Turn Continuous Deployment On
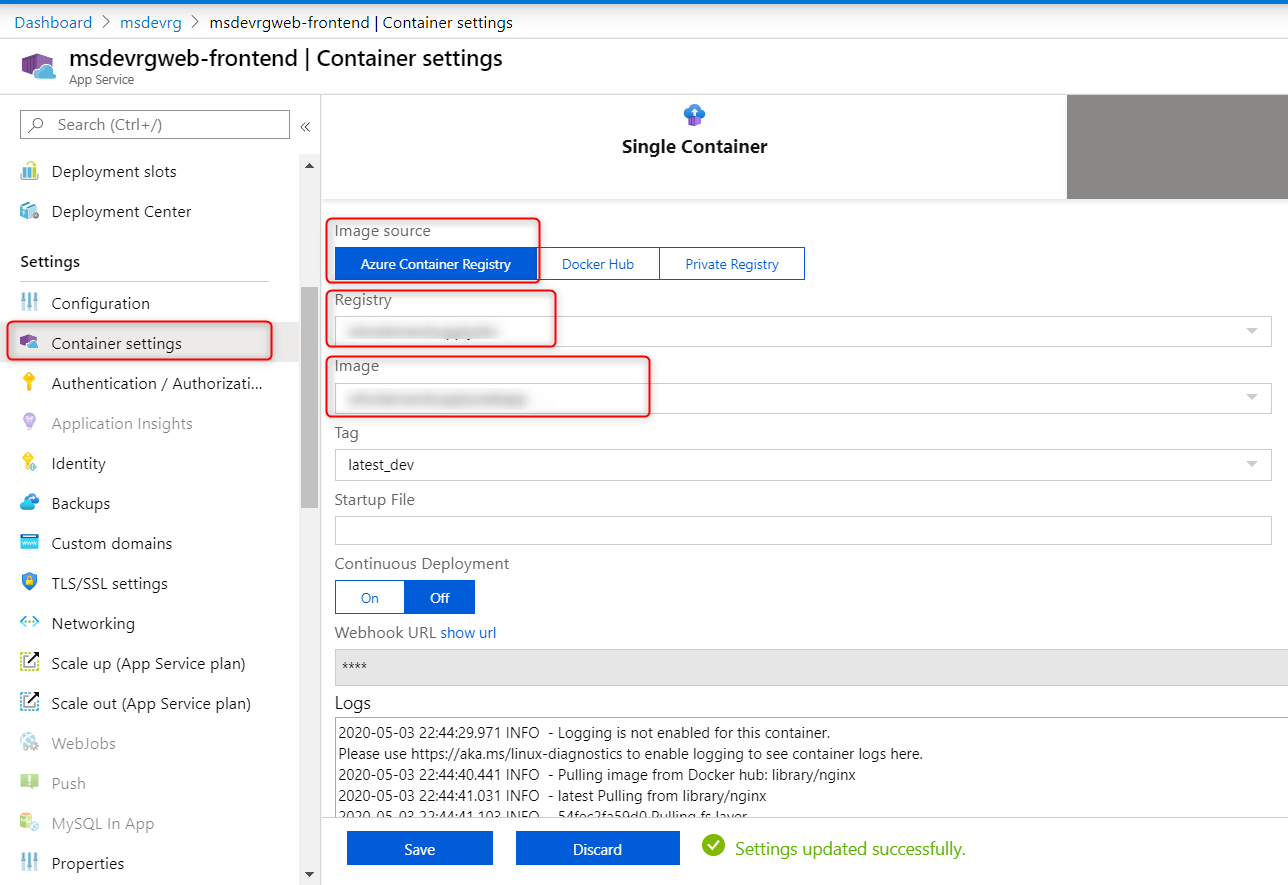This screenshot has width=1288, height=885. (x=370, y=597)
